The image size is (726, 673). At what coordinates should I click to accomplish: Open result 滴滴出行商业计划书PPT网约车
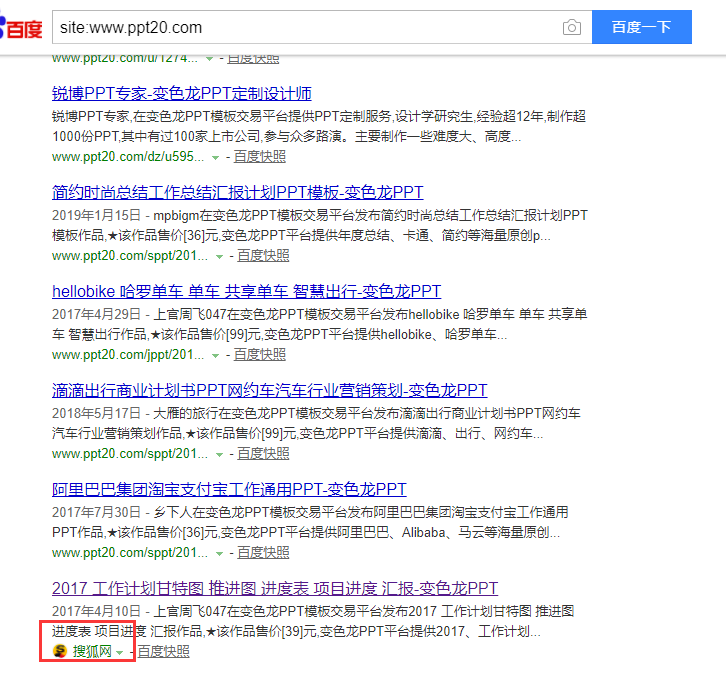point(269,391)
